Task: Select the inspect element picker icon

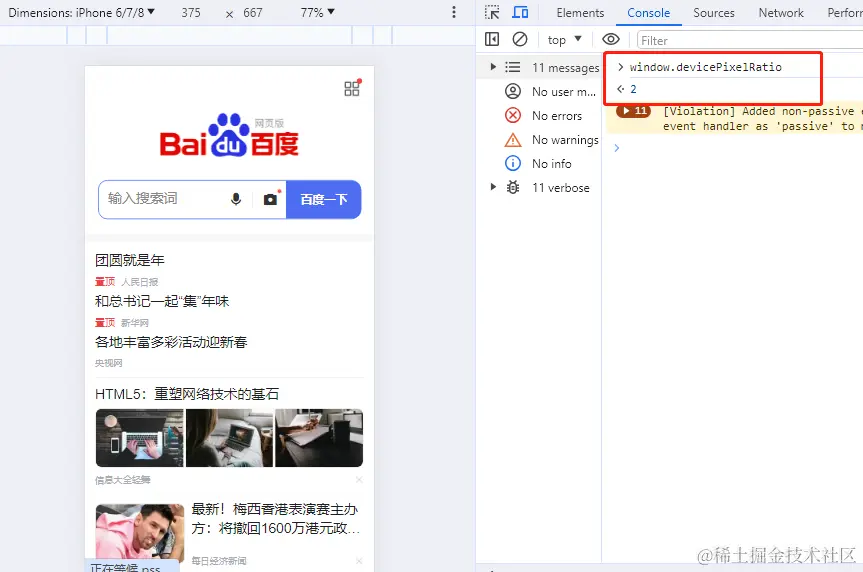Action: tap(492, 12)
